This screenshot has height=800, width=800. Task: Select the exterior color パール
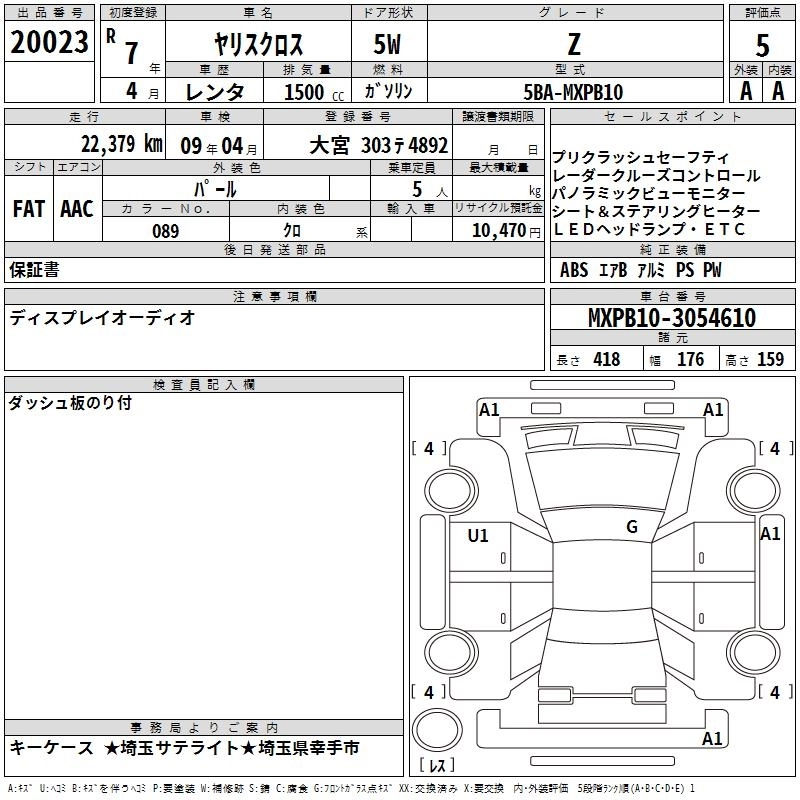[215, 189]
